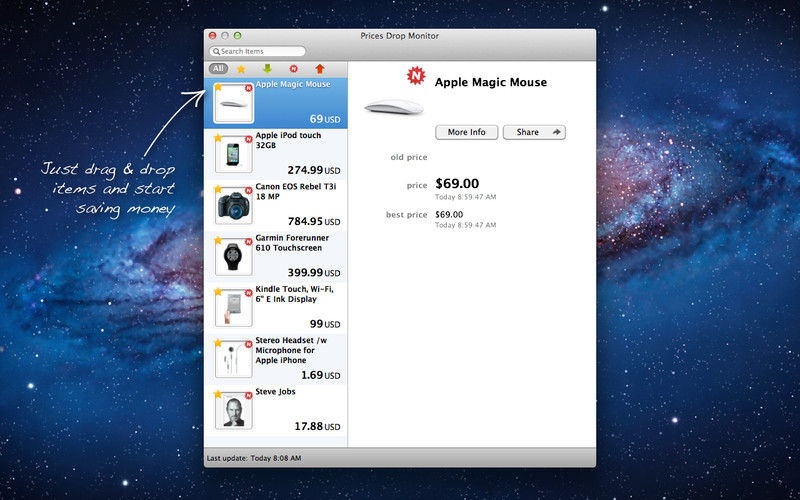Toggle star on Kindle Touch row
The image size is (800, 500).
[x=218, y=291]
